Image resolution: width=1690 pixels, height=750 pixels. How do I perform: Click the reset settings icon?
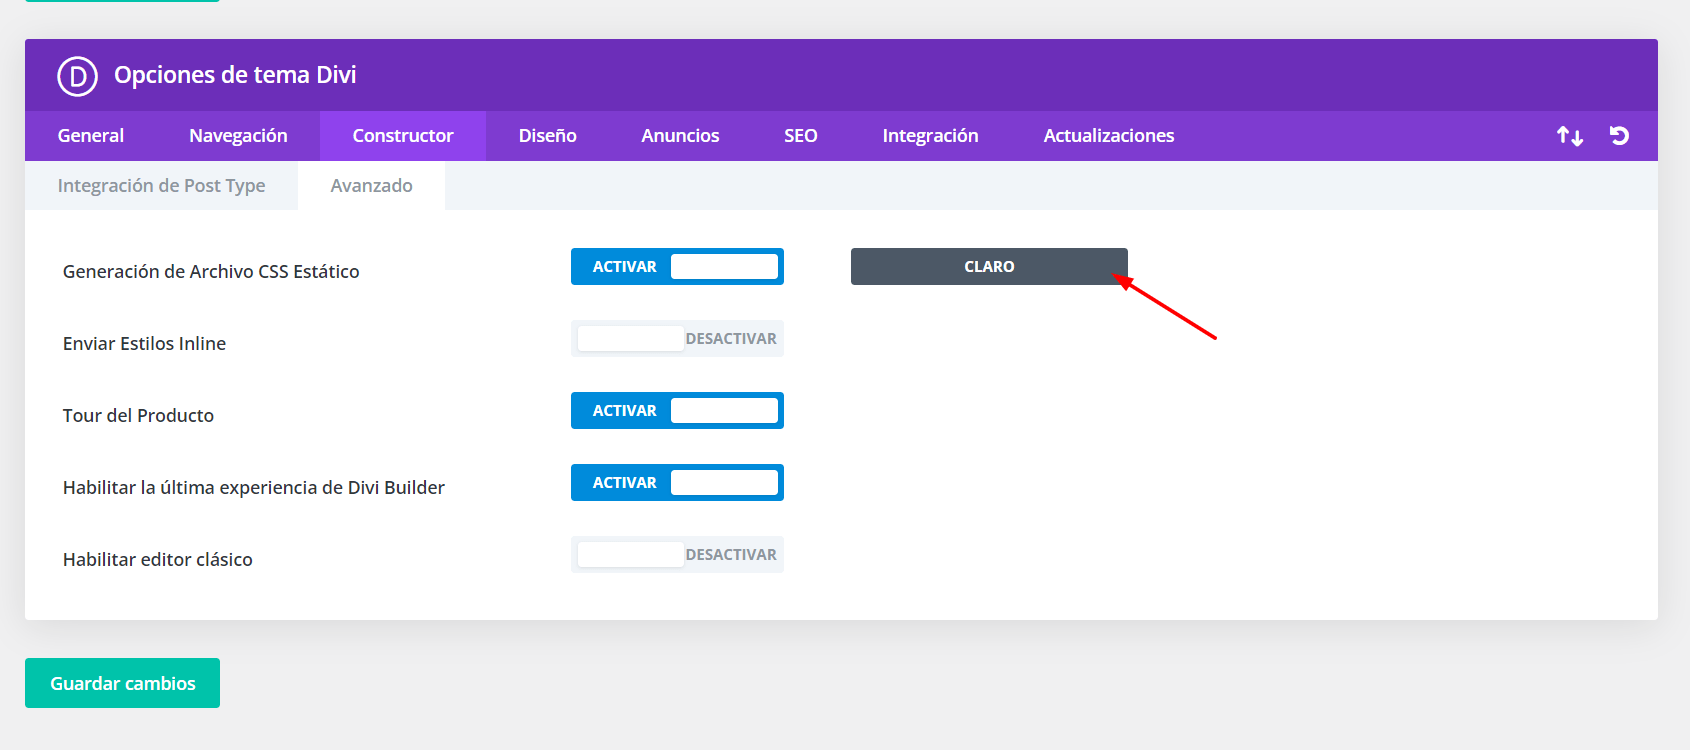tap(1620, 136)
